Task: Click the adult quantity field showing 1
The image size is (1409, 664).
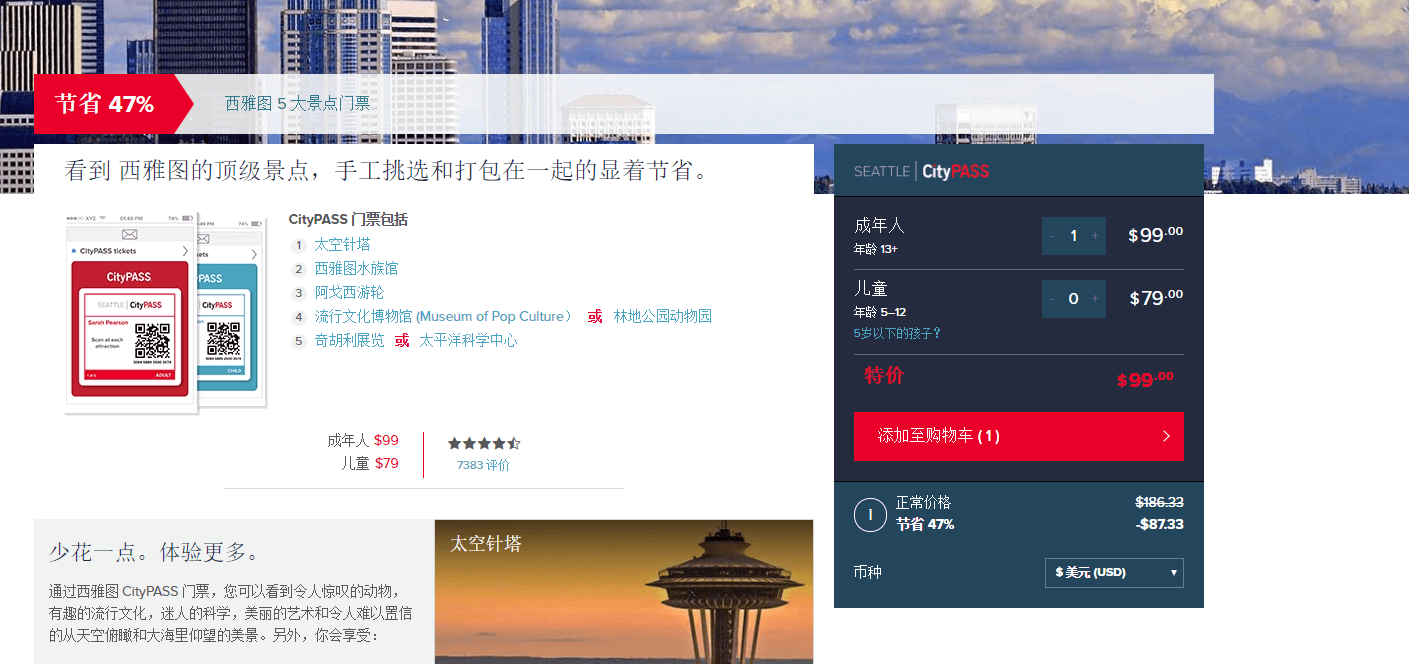Action: tap(1074, 236)
